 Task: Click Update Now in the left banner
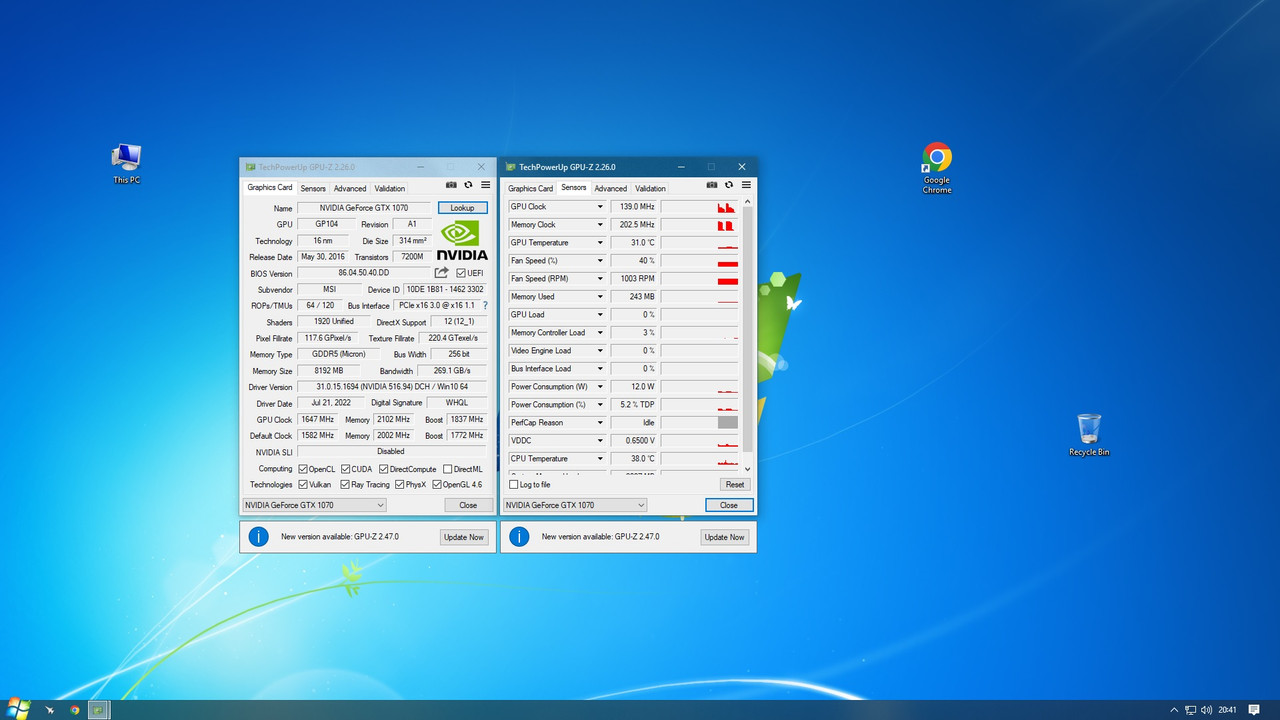point(464,537)
